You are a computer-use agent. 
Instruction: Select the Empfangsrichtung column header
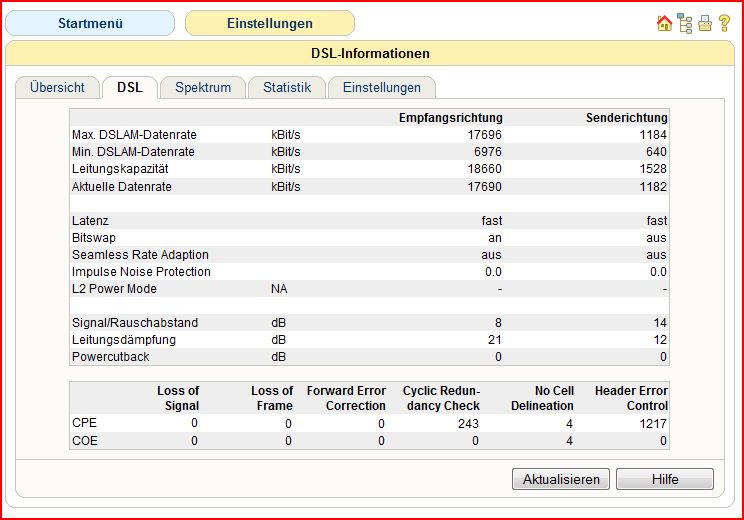[450, 118]
